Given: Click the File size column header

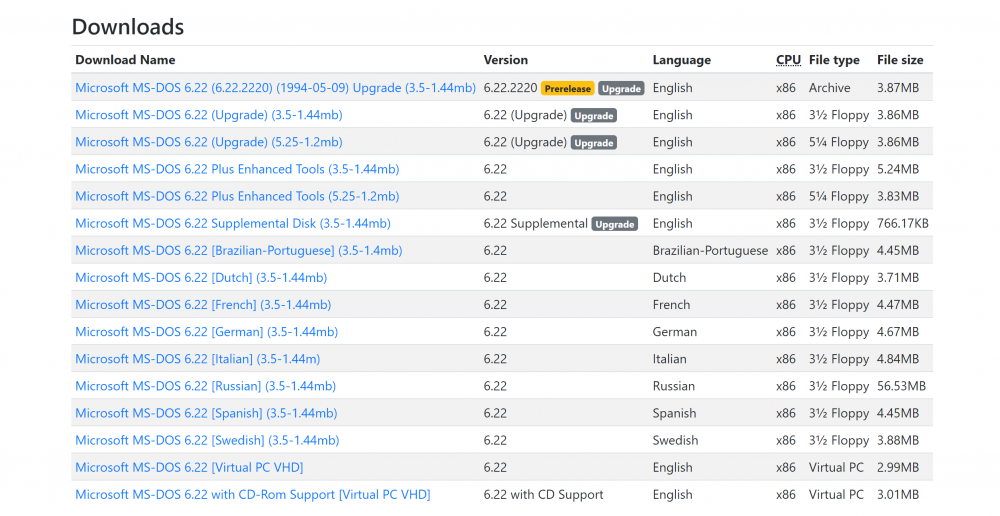Looking at the screenshot, I should pos(900,60).
